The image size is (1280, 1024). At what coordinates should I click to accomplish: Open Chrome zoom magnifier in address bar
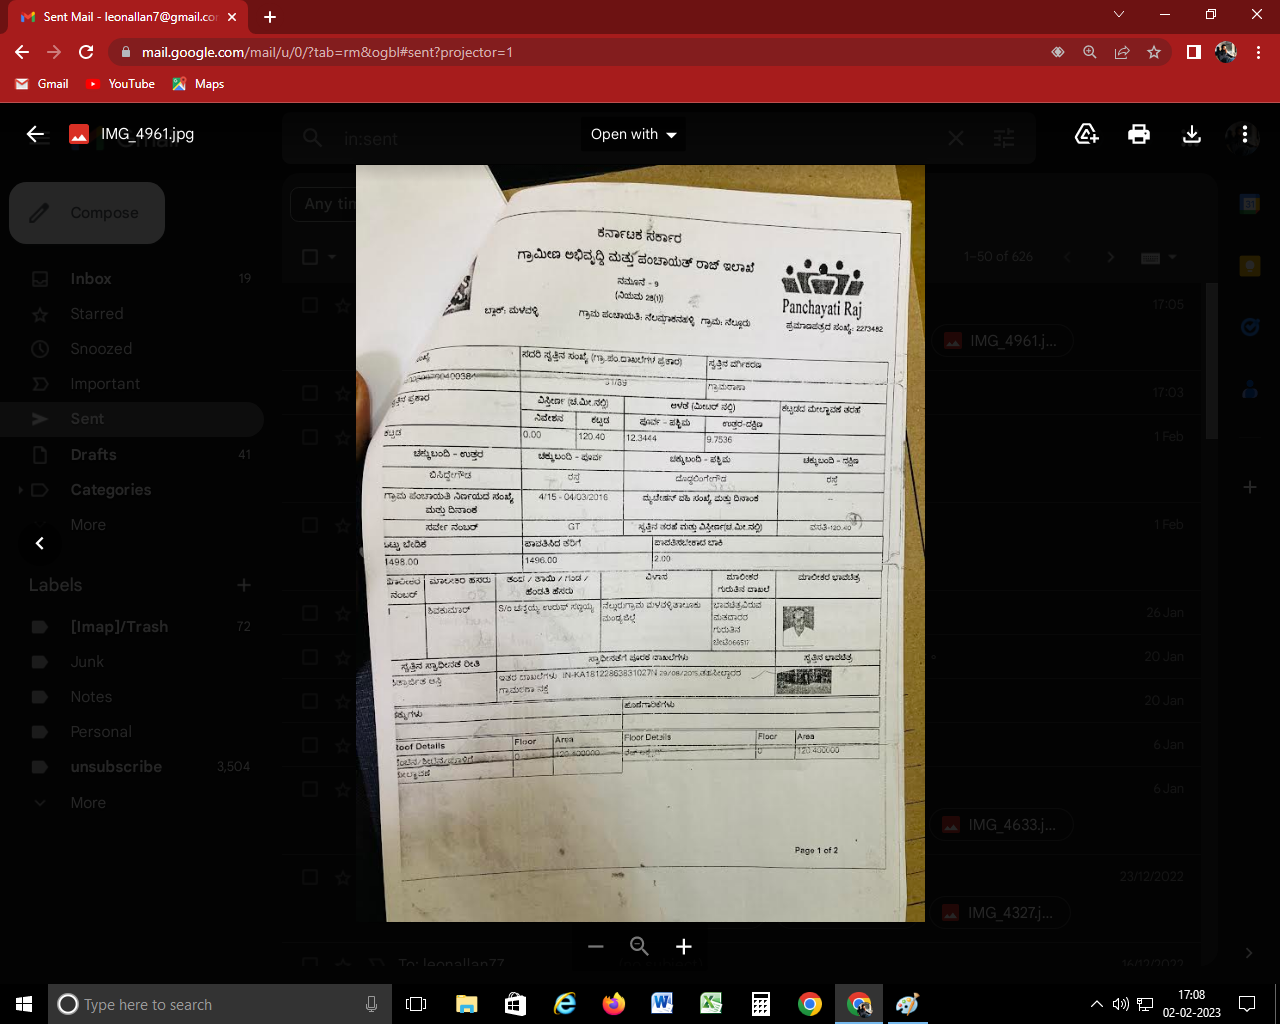1090,52
